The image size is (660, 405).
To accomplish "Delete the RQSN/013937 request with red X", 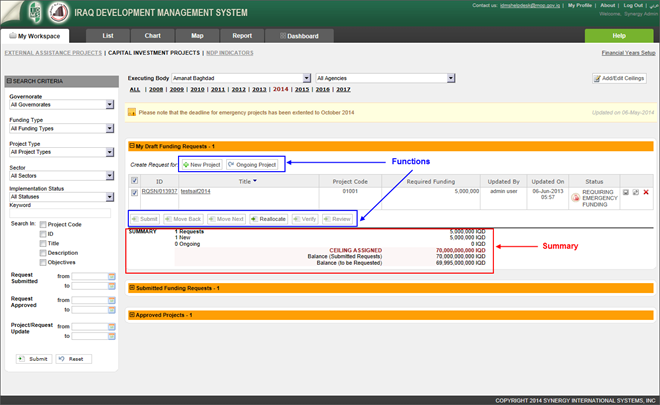I will (x=646, y=192).
